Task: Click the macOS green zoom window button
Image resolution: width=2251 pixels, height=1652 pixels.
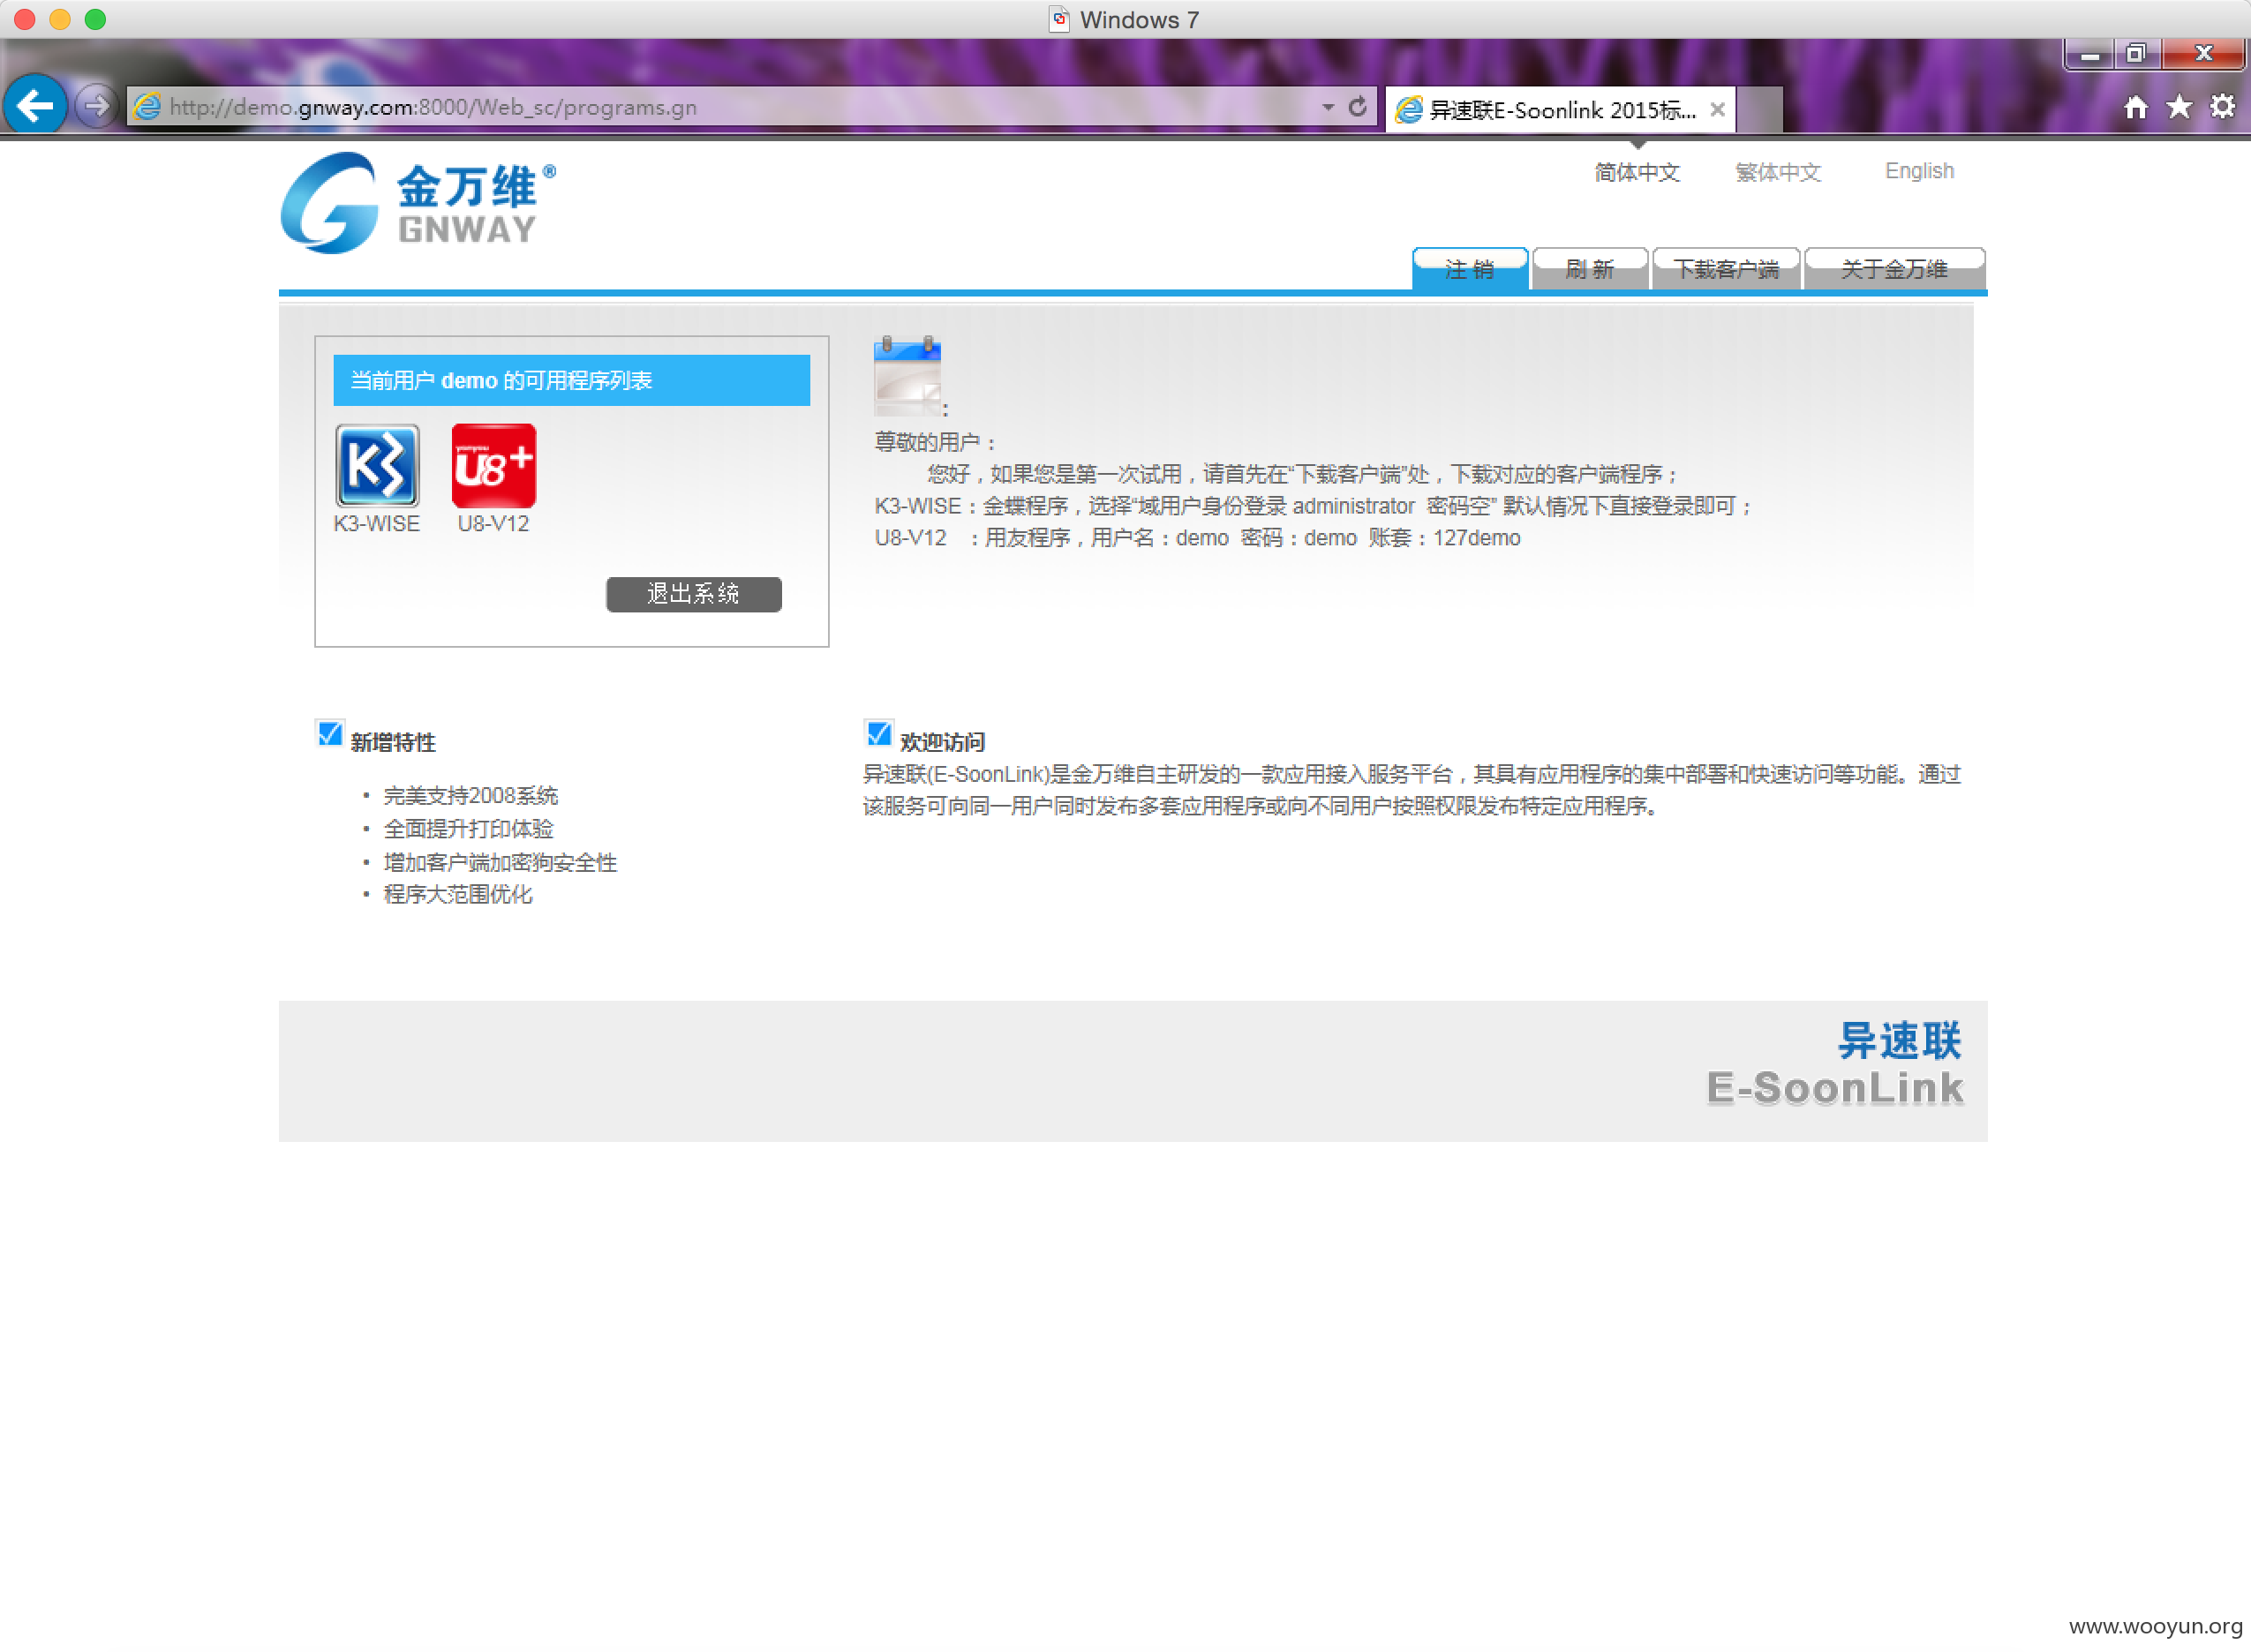Action: click(x=95, y=19)
